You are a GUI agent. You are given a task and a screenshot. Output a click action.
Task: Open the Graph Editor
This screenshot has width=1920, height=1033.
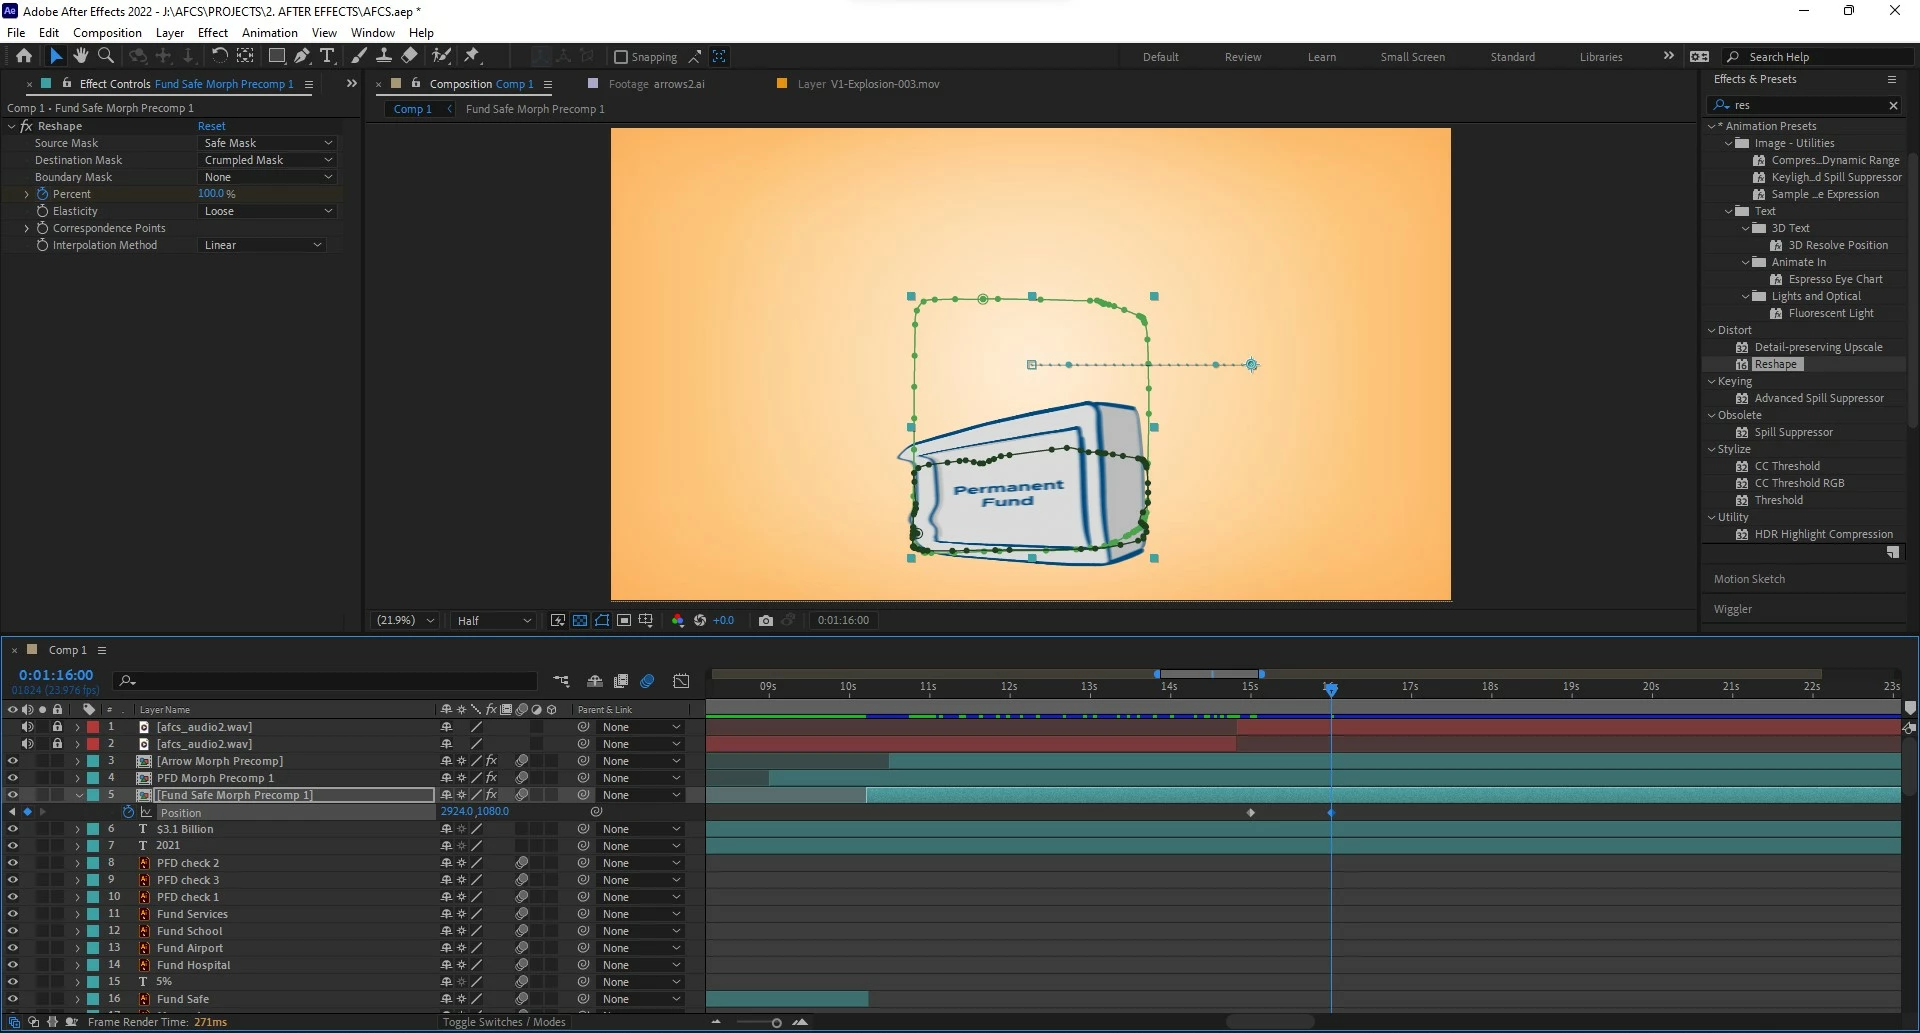point(682,682)
